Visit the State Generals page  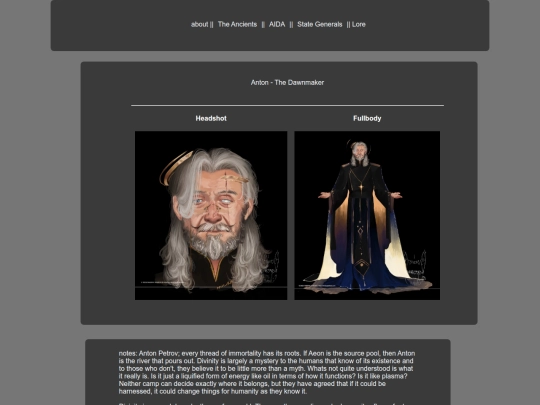[320, 24]
